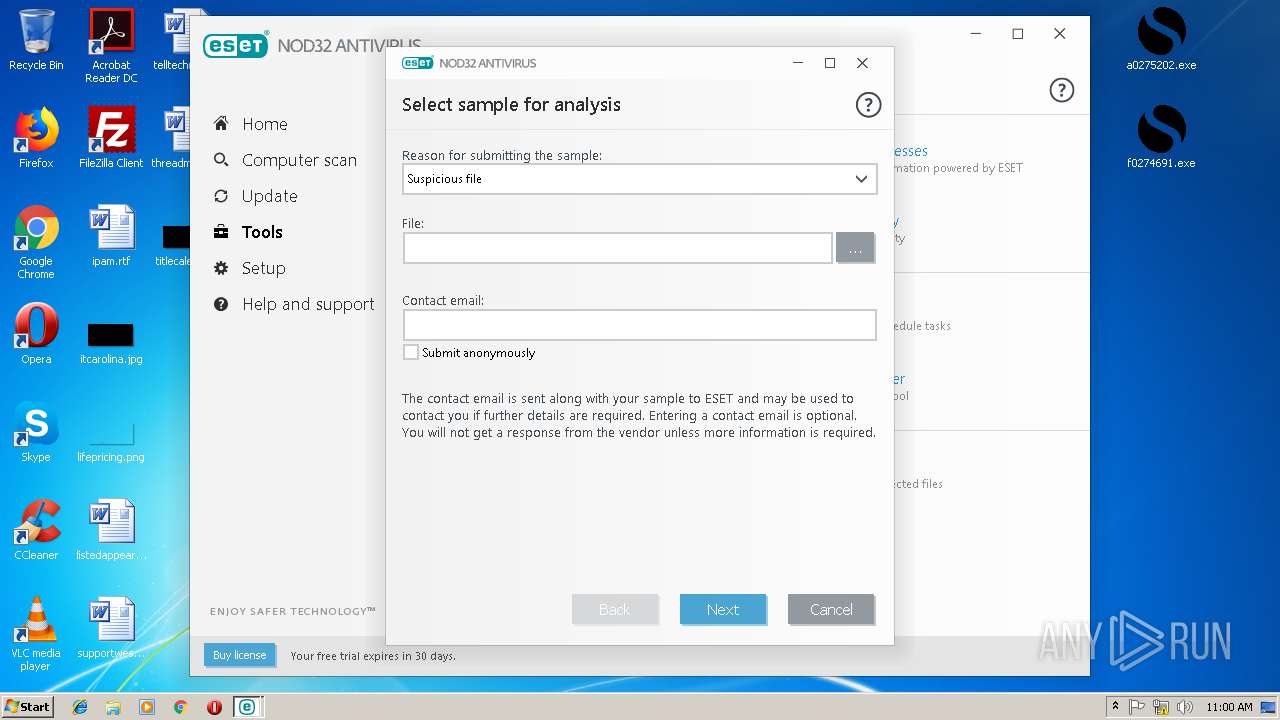Click the File path input field
This screenshot has height=720, width=1280.
pos(618,248)
